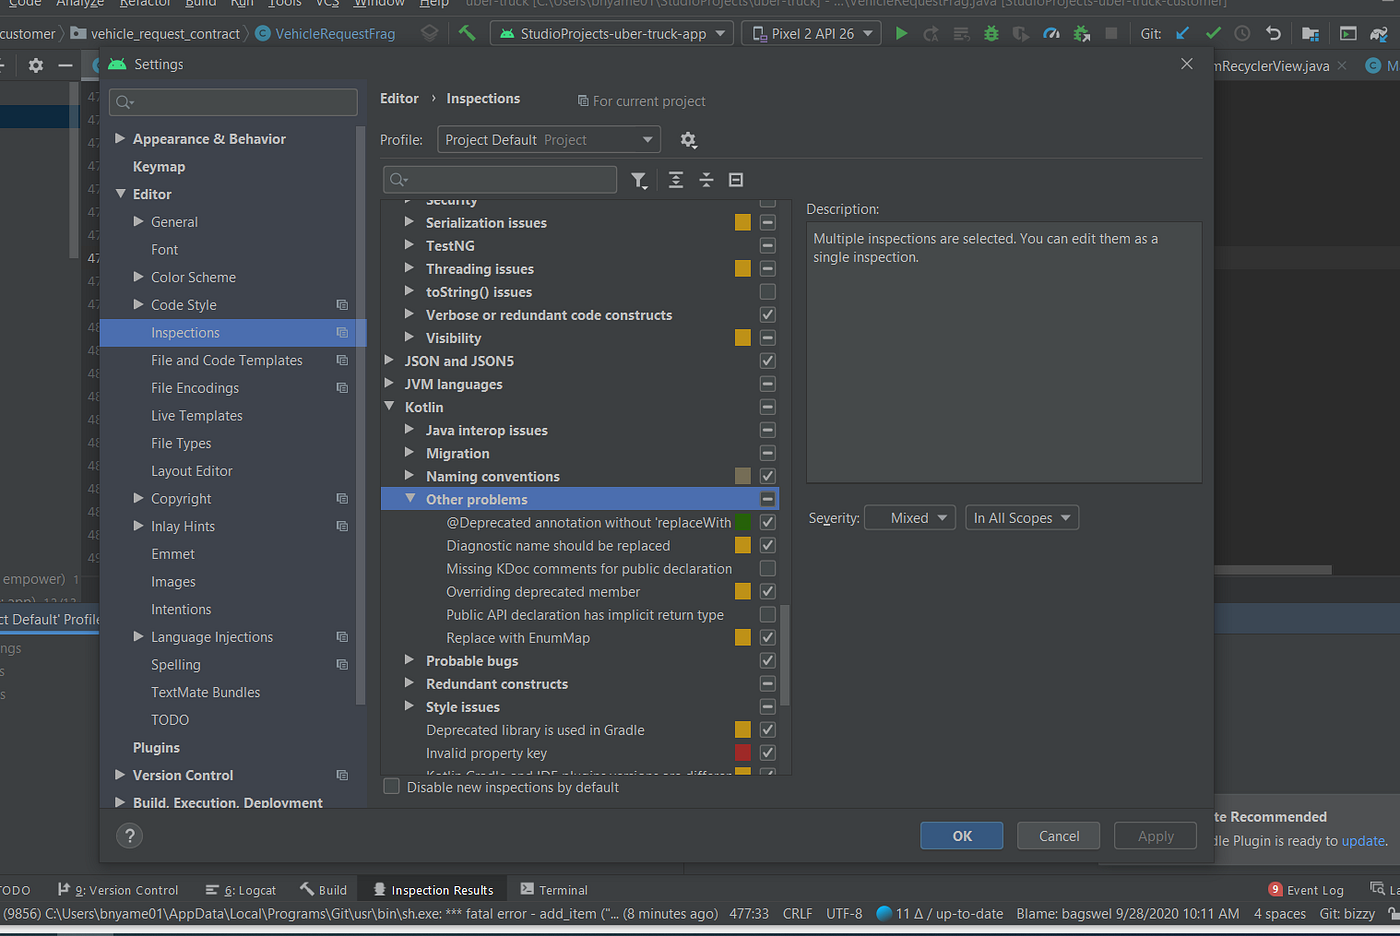This screenshot has height=936, width=1400.
Task: Stop the running application
Action: (1112, 33)
